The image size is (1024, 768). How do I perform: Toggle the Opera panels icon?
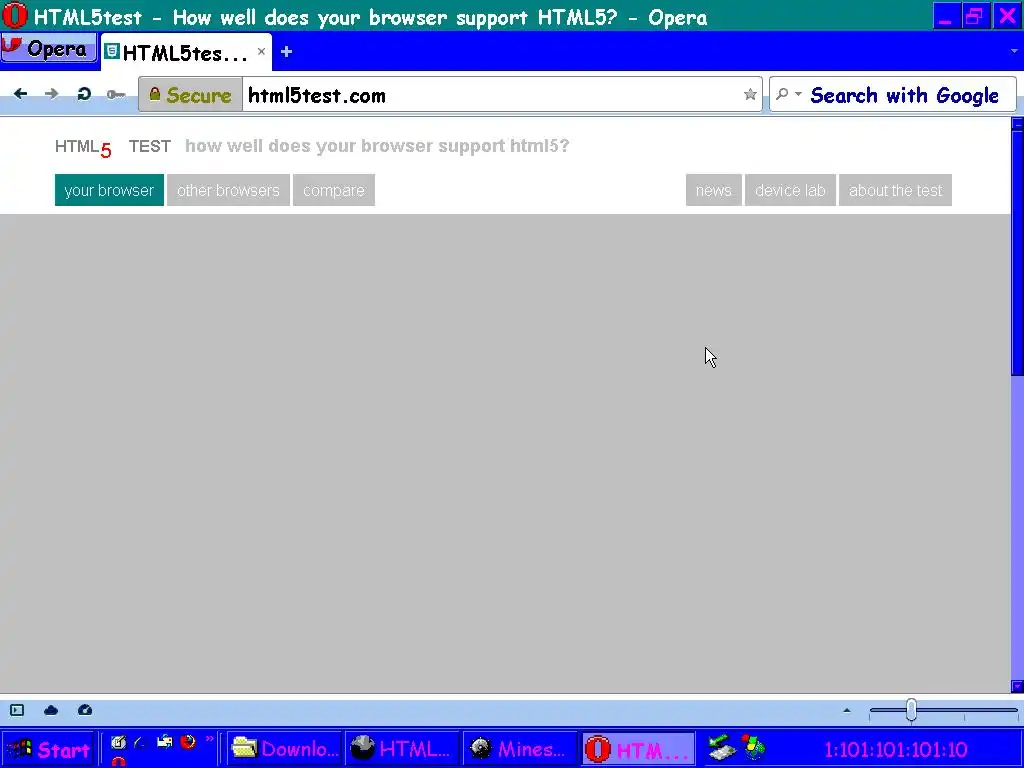tap(17, 711)
